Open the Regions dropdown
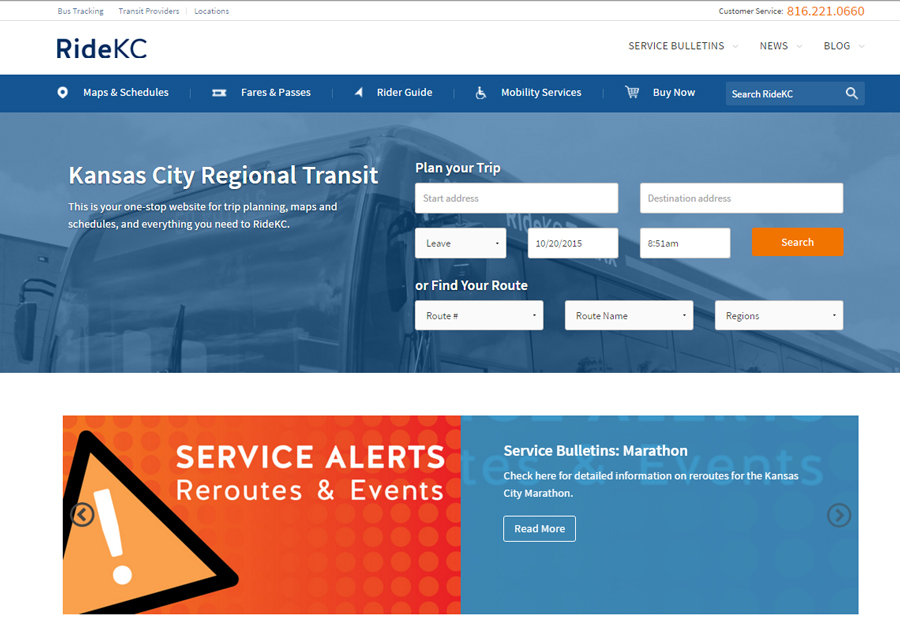The image size is (900, 625). point(779,315)
